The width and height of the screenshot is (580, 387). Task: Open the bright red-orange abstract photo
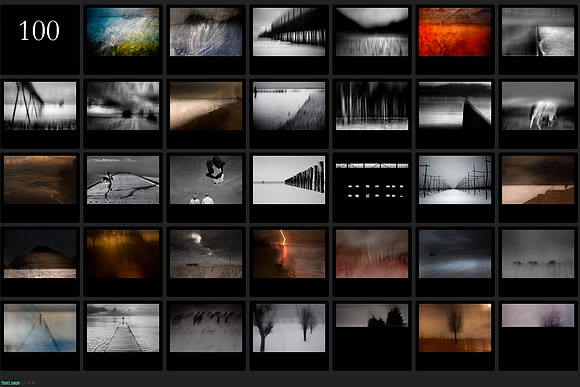point(455,32)
